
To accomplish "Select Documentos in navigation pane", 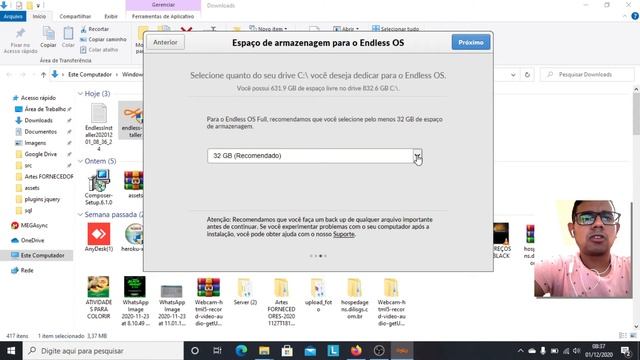I will (40, 132).
